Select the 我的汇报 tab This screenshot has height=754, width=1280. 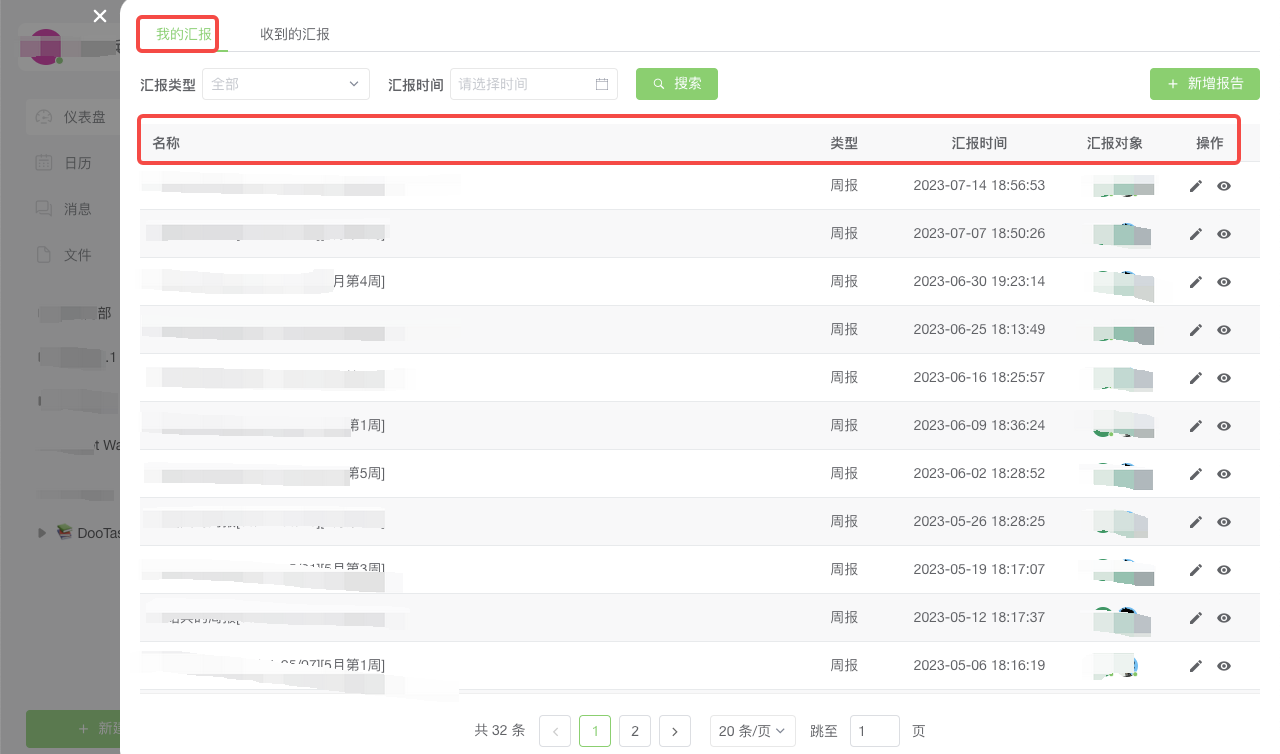pyautogui.click(x=183, y=34)
